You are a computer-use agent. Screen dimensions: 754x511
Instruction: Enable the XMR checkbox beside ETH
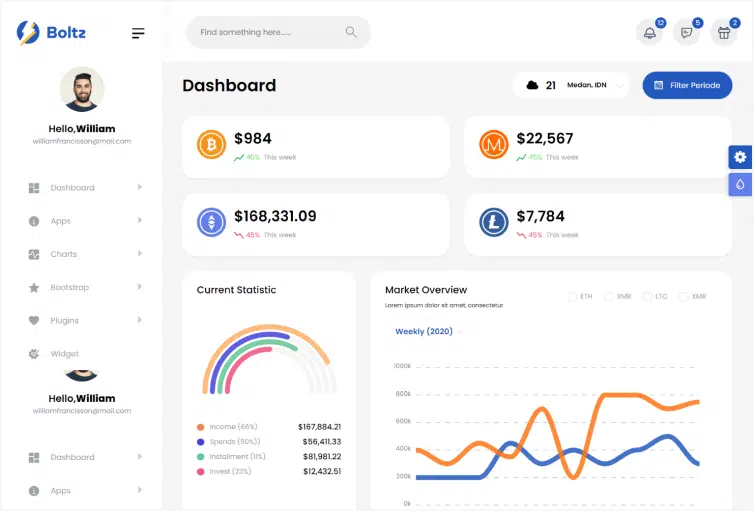tap(609, 297)
